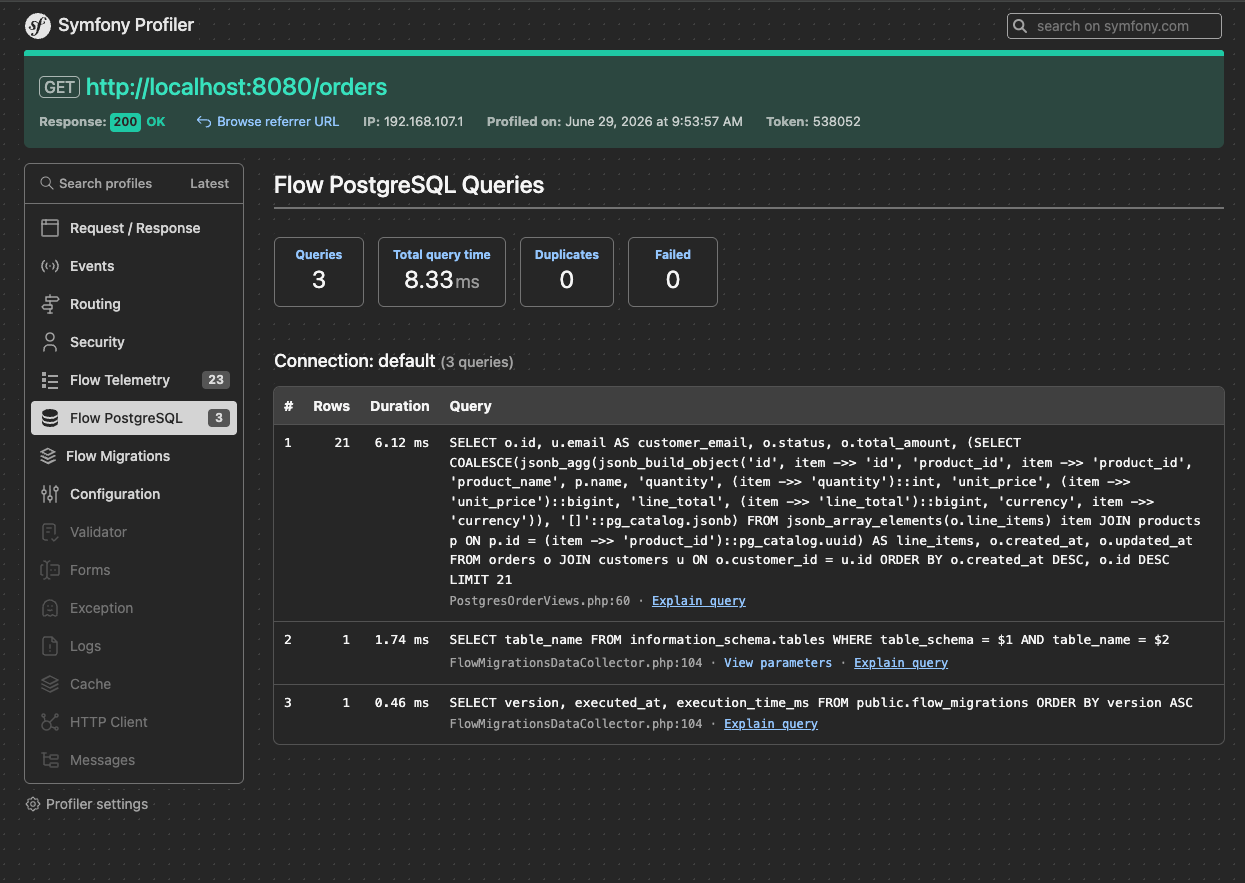Click the 1.74 ms duration cell
The width and height of the screenshot is (1245, 883).
(x=400, y=639)
